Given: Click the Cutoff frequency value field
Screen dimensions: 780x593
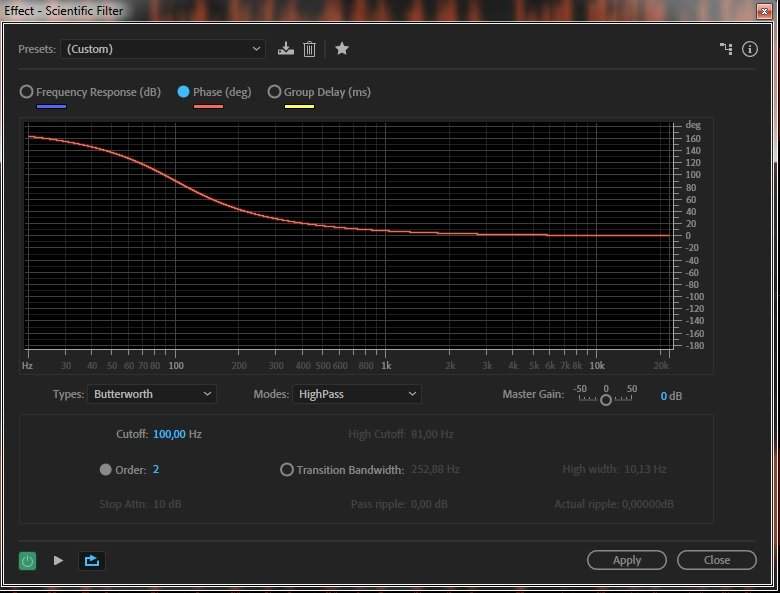Looking at the screenshot, I should click(x=169, y=434).
